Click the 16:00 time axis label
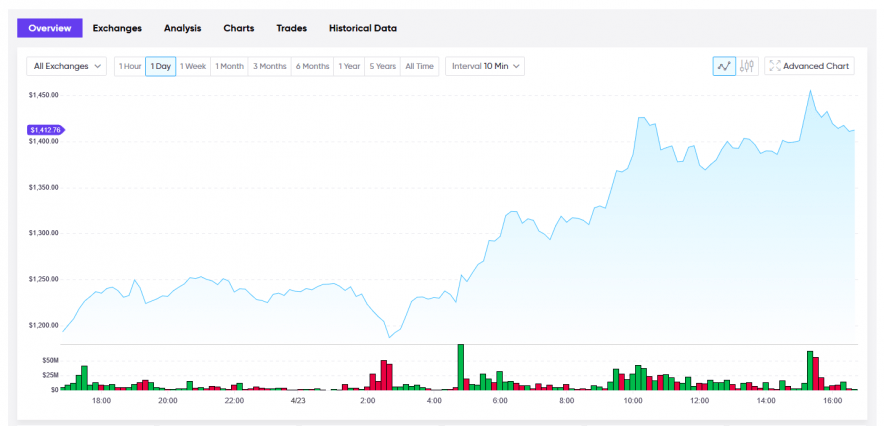This screenshot has height=426, width=884. 833,401
